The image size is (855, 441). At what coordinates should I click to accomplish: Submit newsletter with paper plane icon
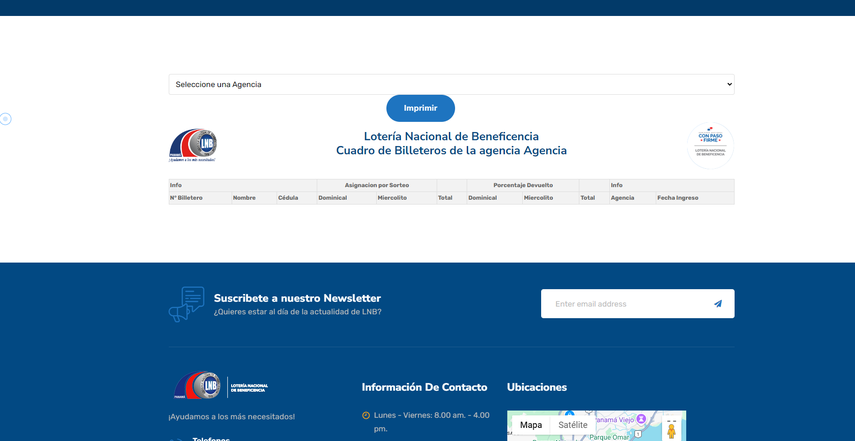[x=717, y=304]
